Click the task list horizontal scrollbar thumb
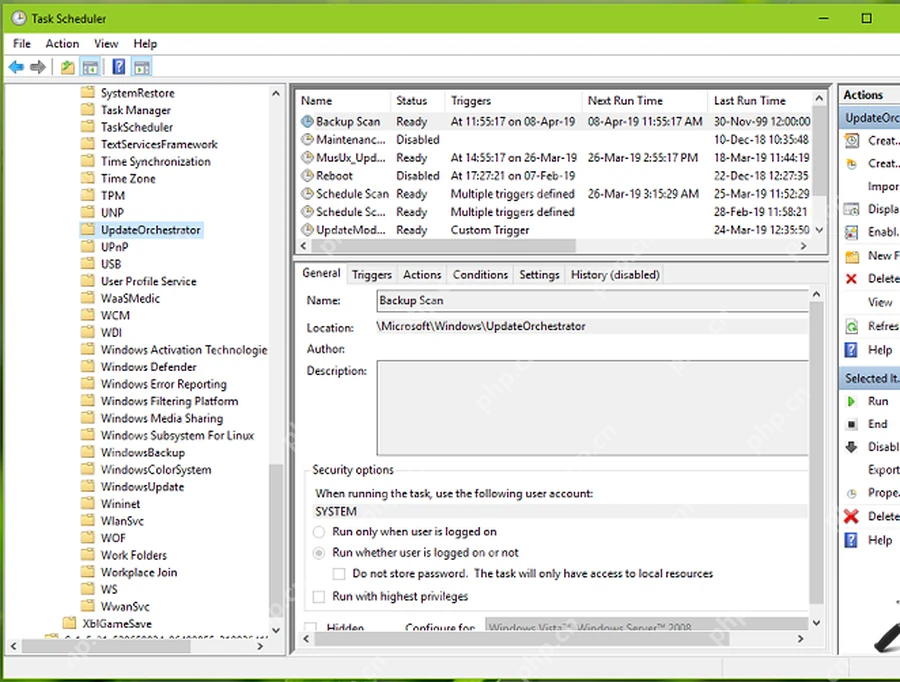Viewport: 900px width, 682px height. tap(443, 246)
